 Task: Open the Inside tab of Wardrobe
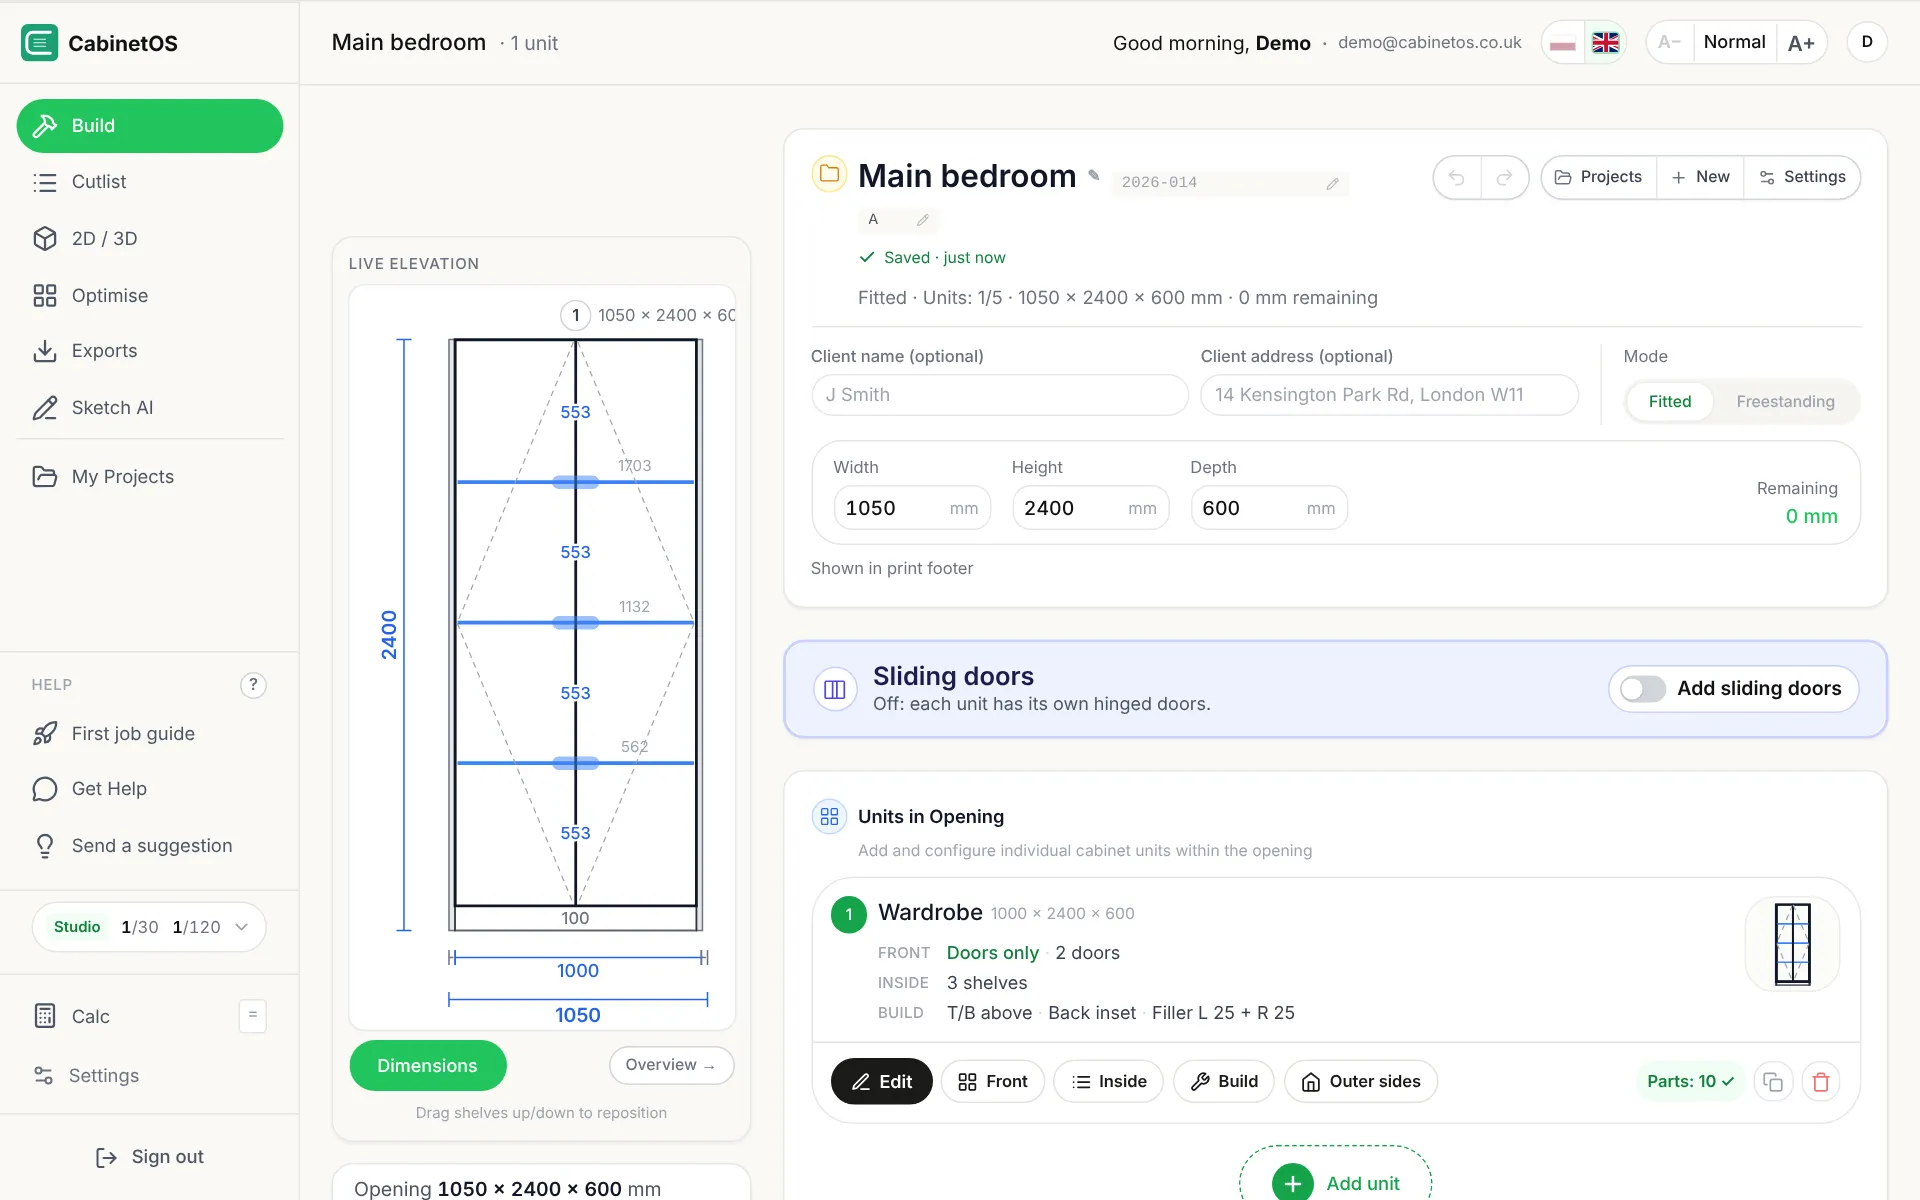pyautogui.click(x=1108, y=1082)
